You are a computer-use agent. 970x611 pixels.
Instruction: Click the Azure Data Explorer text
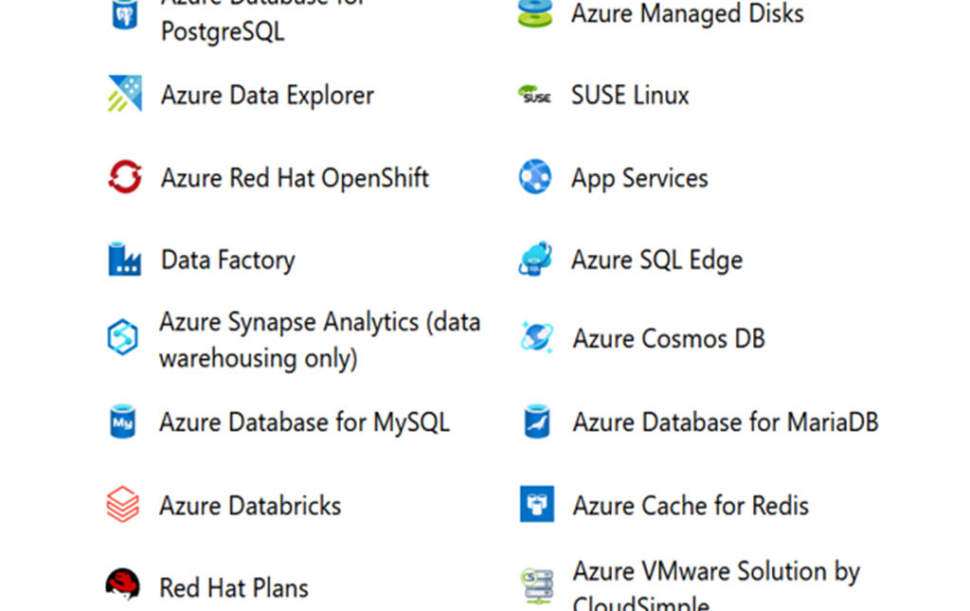267,95
